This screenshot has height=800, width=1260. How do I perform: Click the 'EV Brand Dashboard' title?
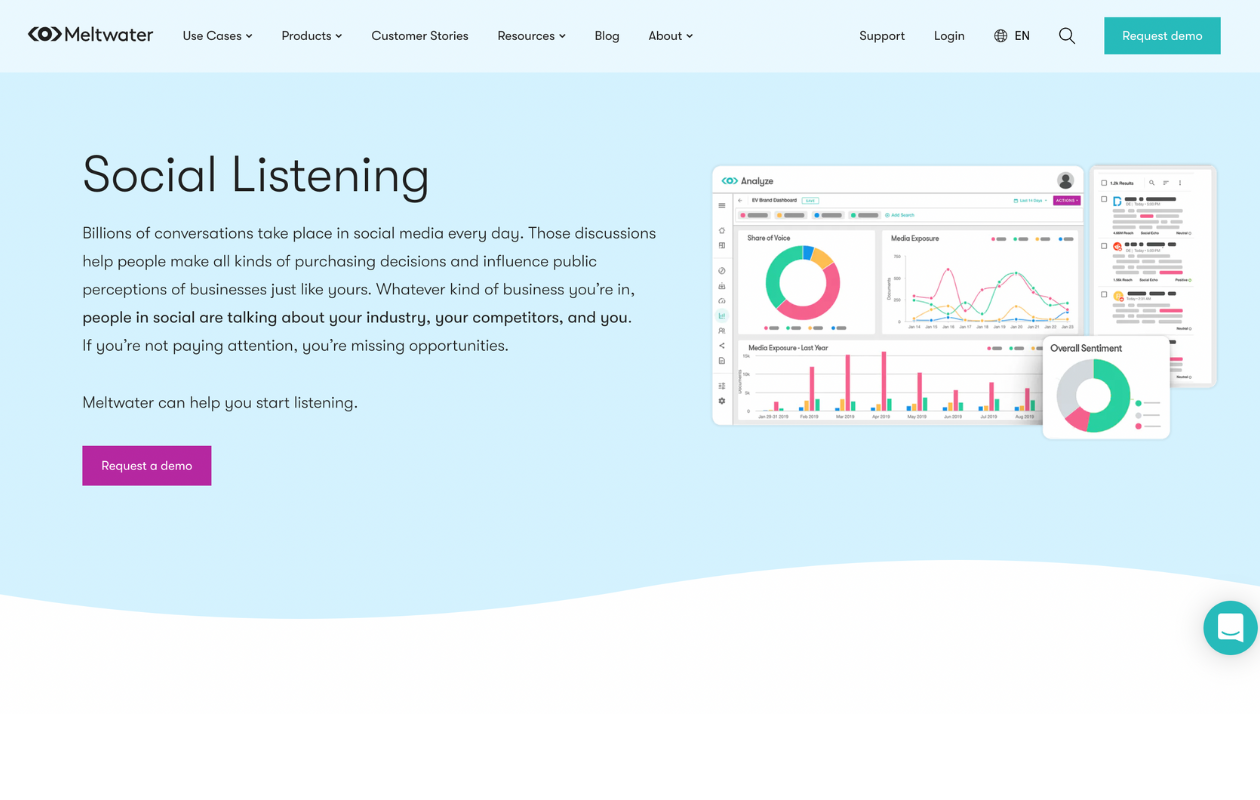[774, 200]
